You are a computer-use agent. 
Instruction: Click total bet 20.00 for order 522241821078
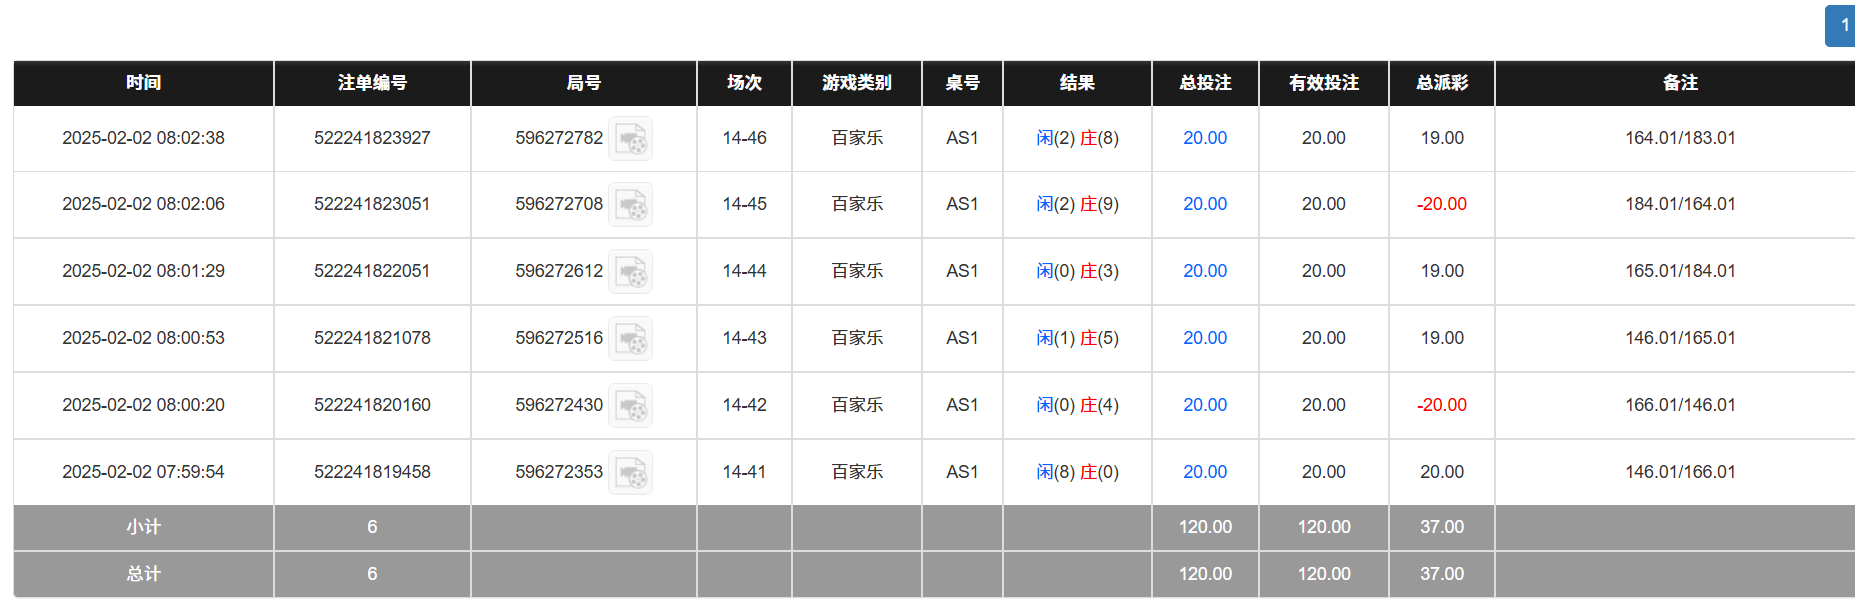point(1205,338)
